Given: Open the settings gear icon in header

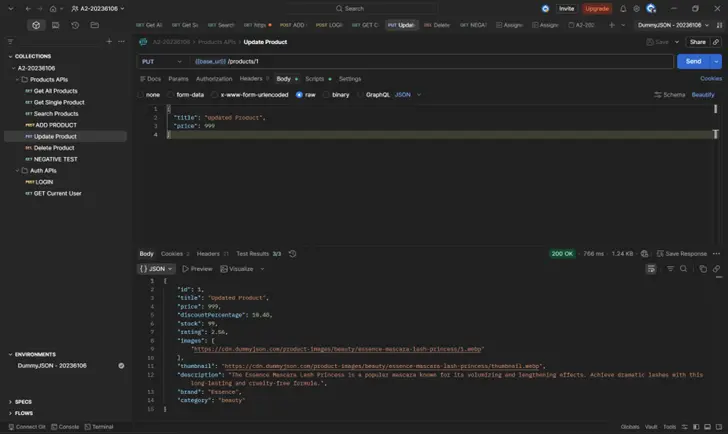Looking at the screenshot, I should coord(637,8).
